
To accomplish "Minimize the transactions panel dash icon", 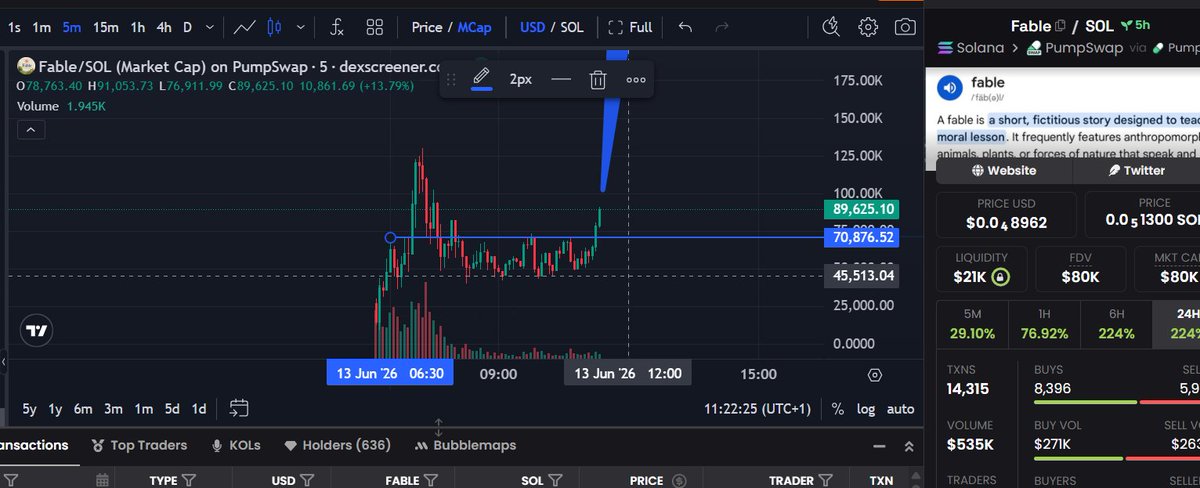I will pyautogui.click(x=879, y=446).
